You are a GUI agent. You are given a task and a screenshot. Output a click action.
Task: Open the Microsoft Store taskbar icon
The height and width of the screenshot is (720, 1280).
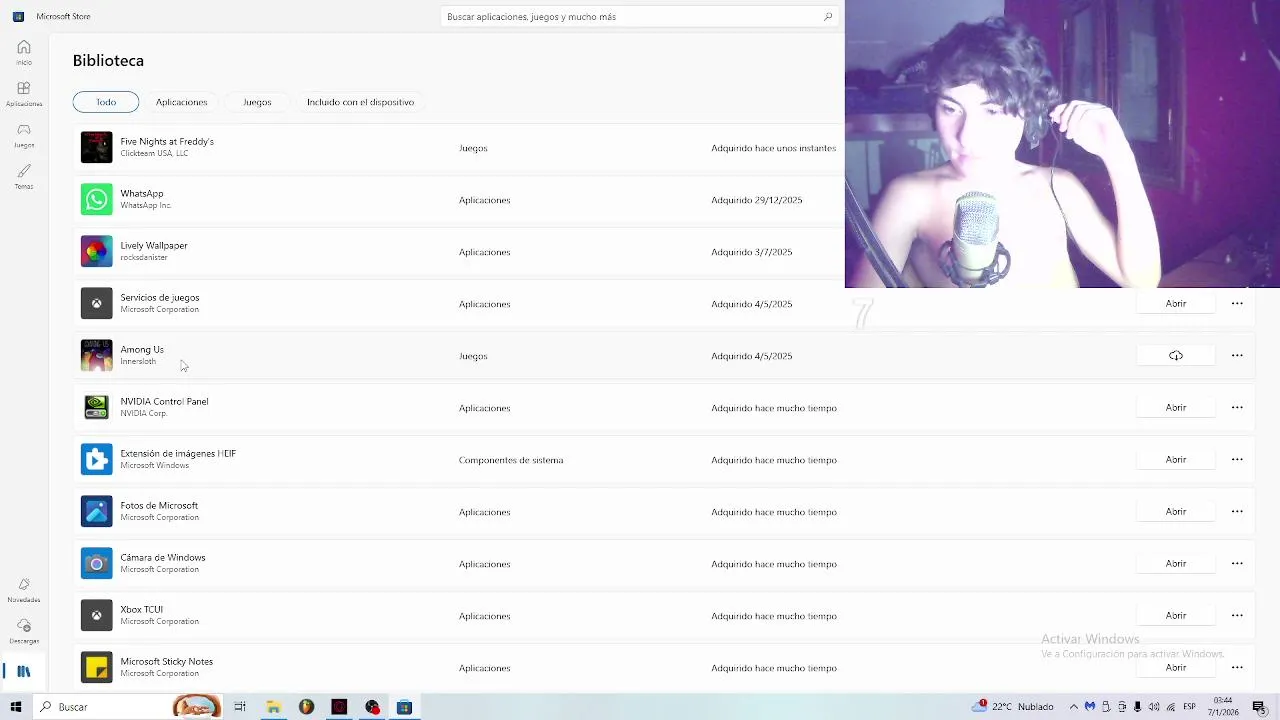click(404, 707)
